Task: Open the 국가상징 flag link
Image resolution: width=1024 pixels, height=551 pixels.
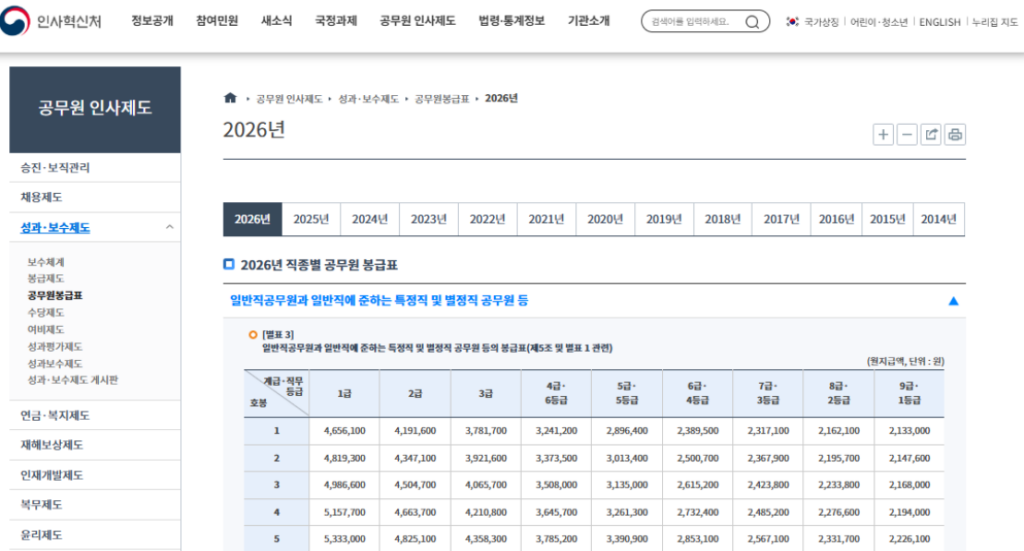Action: pos(813,22)
